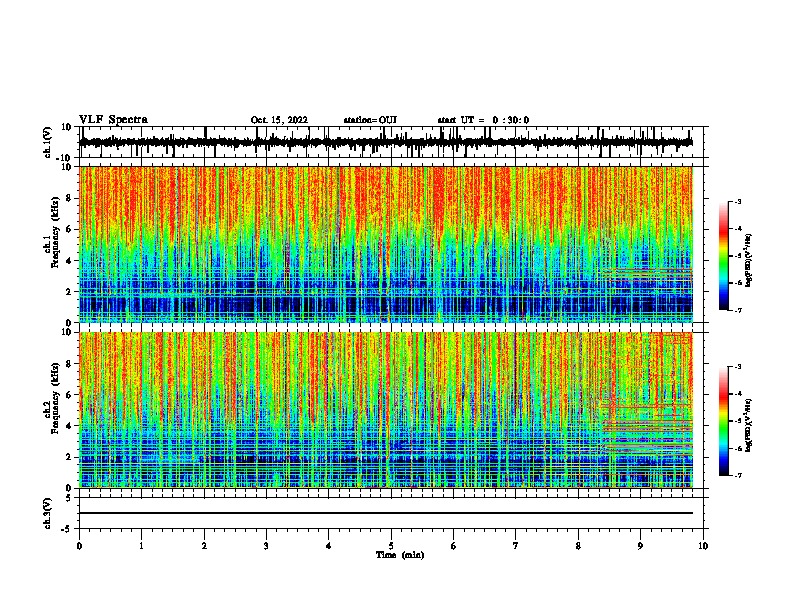Click time axis tick label "8"

coord(578,546)
